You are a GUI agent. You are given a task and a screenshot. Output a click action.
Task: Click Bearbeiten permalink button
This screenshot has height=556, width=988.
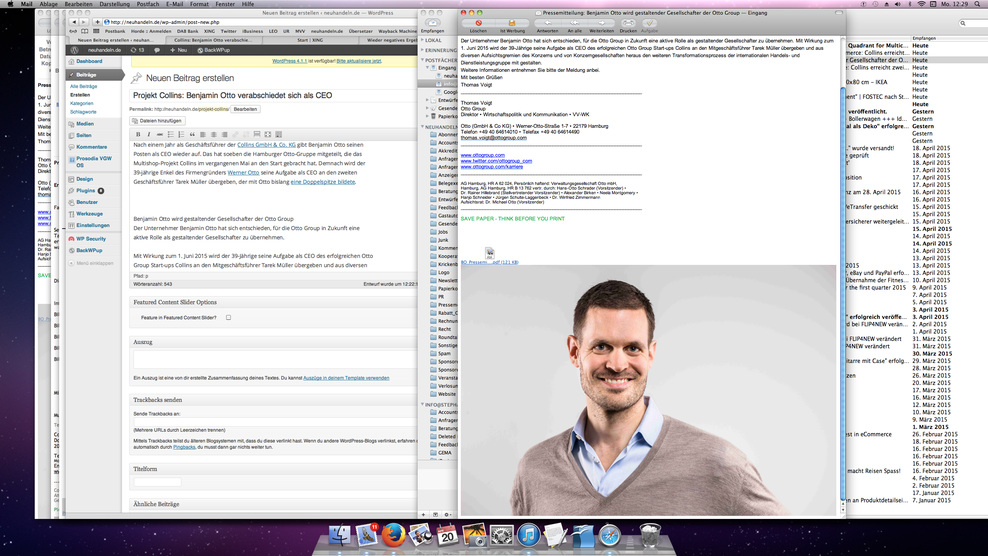point(245,109)
